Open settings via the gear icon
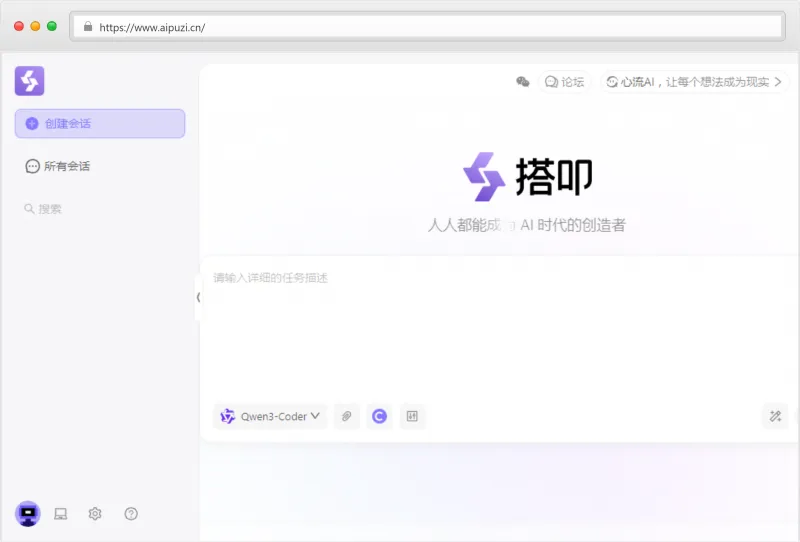Viewport: 800px width, 542px height. click(x=95, y=514)
